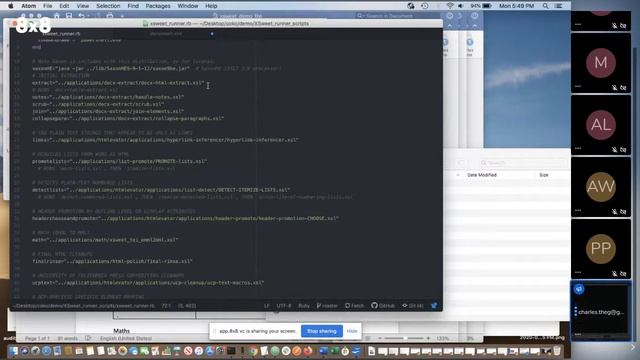Open the View menu
Screen dimensions: 640x360
(83, 6)
